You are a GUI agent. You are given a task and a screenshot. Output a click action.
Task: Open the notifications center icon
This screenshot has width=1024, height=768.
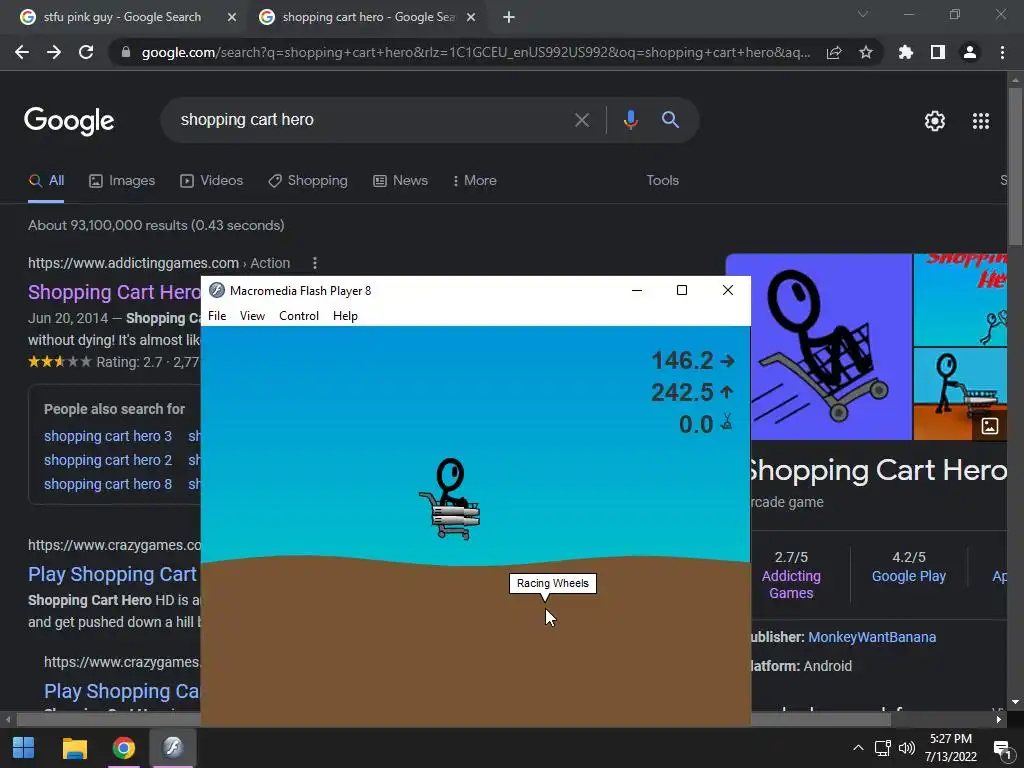tap(1002, 748)
